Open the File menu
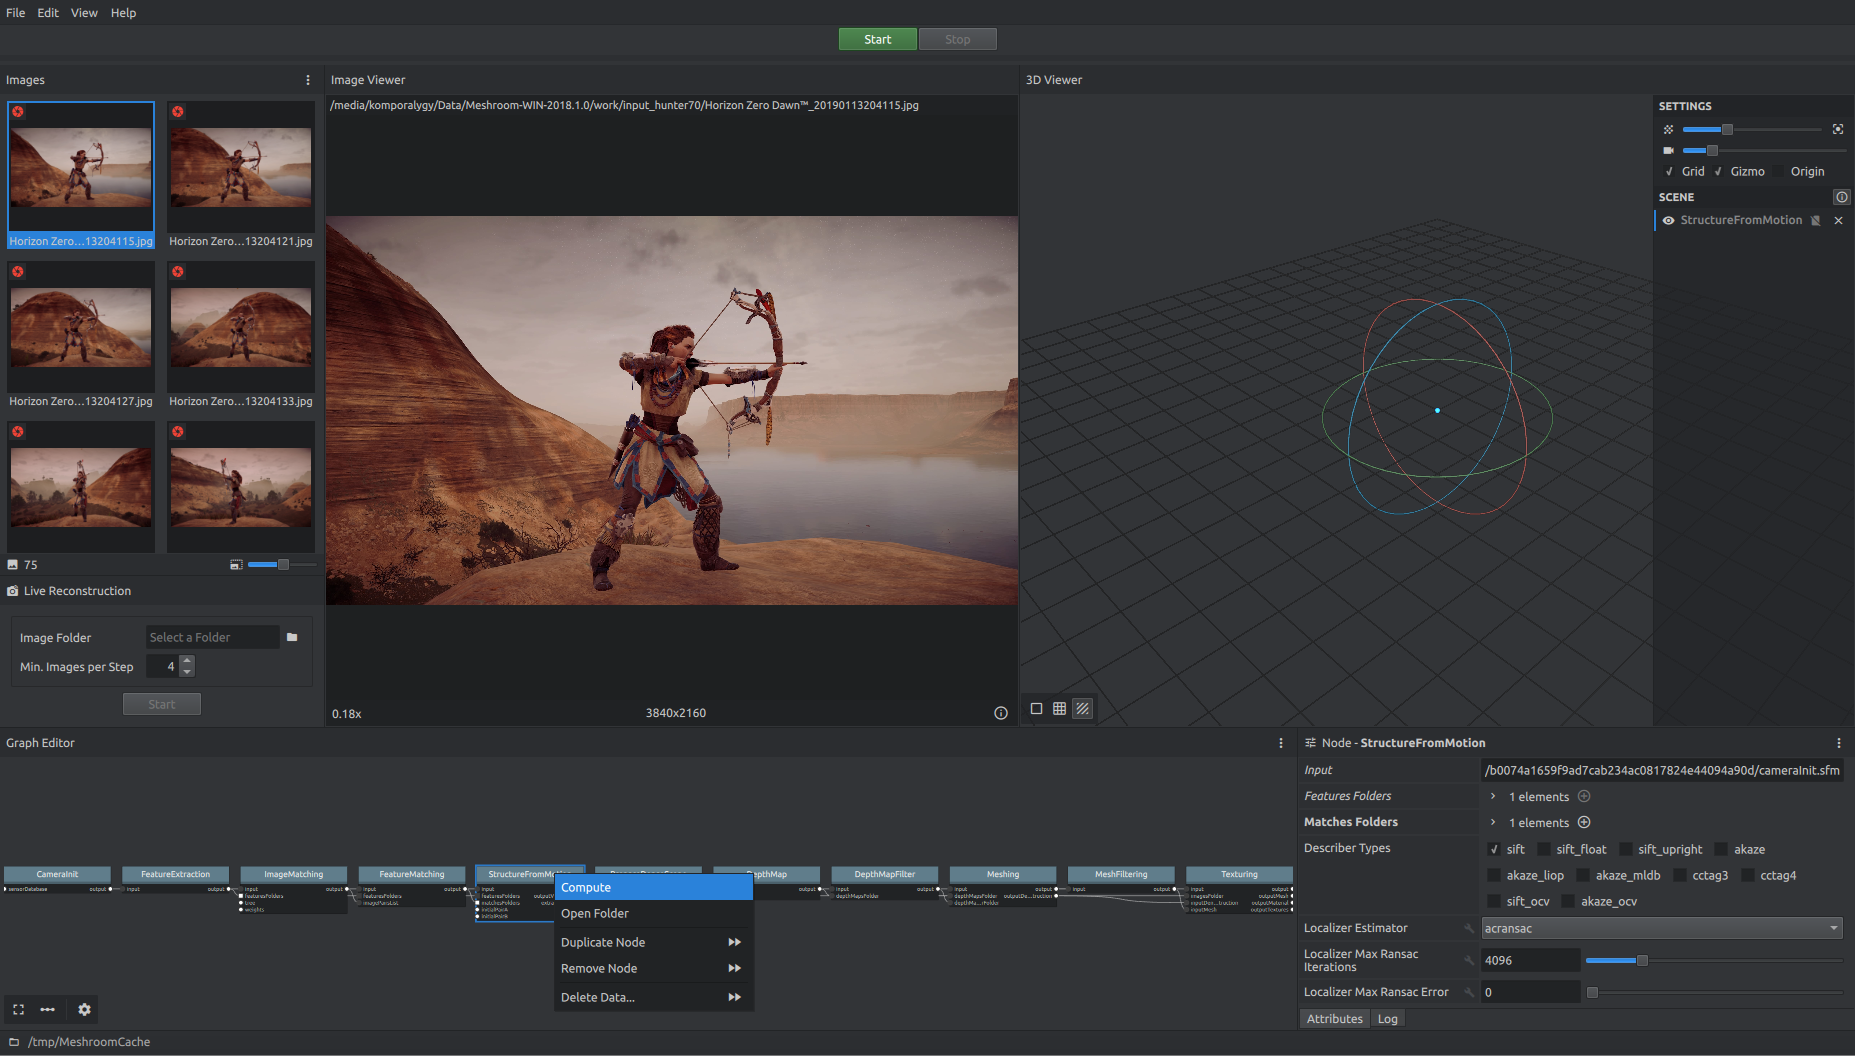 (16, 13)
